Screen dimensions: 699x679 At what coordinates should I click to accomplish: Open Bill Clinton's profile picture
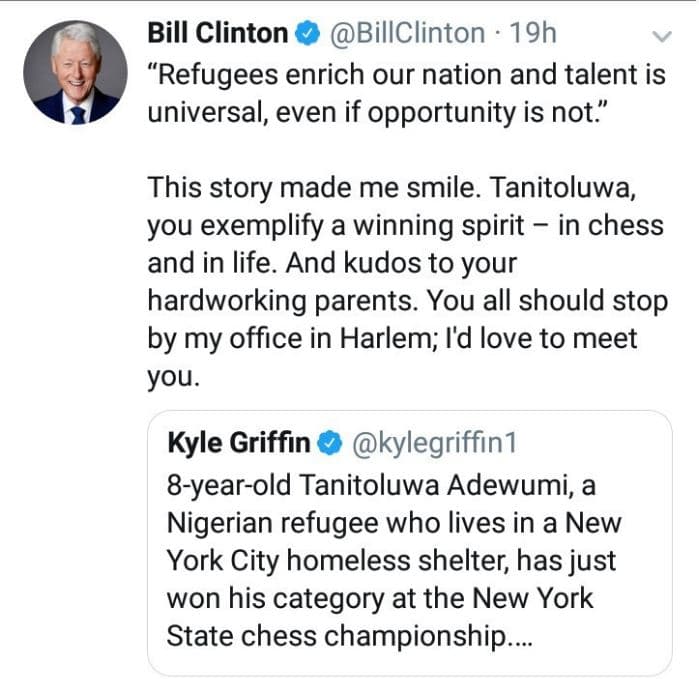75,72
